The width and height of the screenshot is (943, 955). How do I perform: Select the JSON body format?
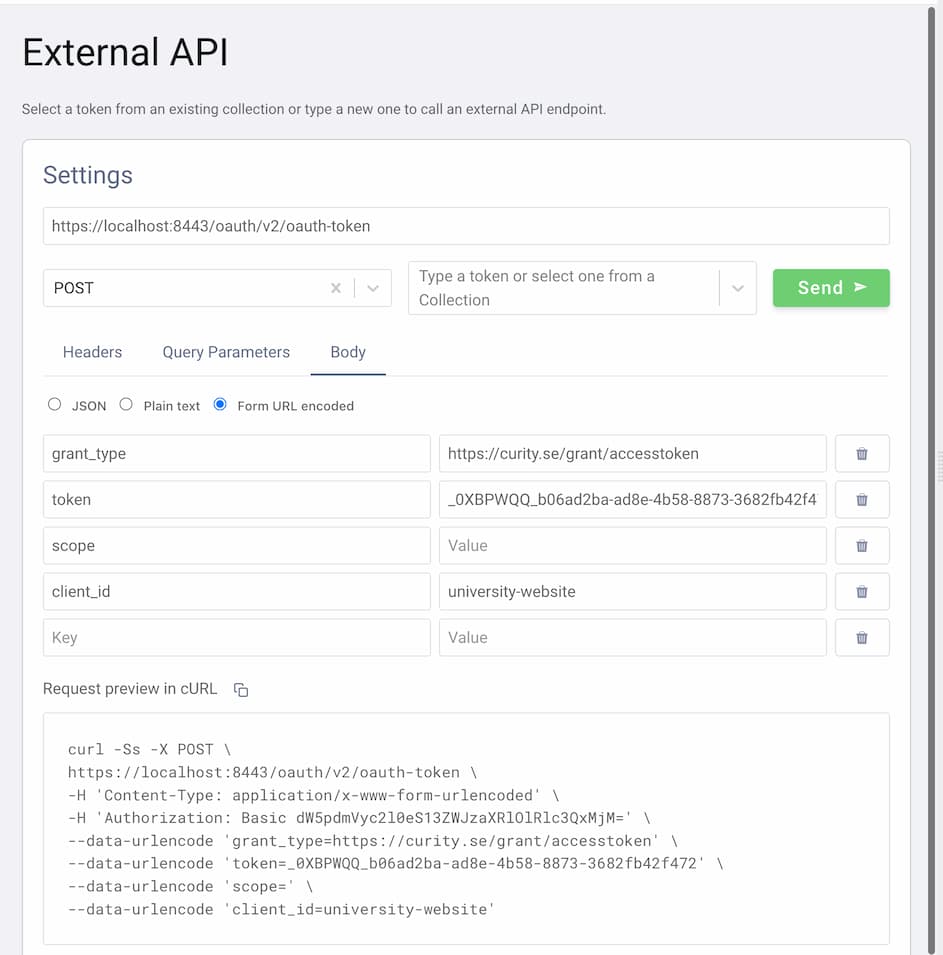pos(55,405)
